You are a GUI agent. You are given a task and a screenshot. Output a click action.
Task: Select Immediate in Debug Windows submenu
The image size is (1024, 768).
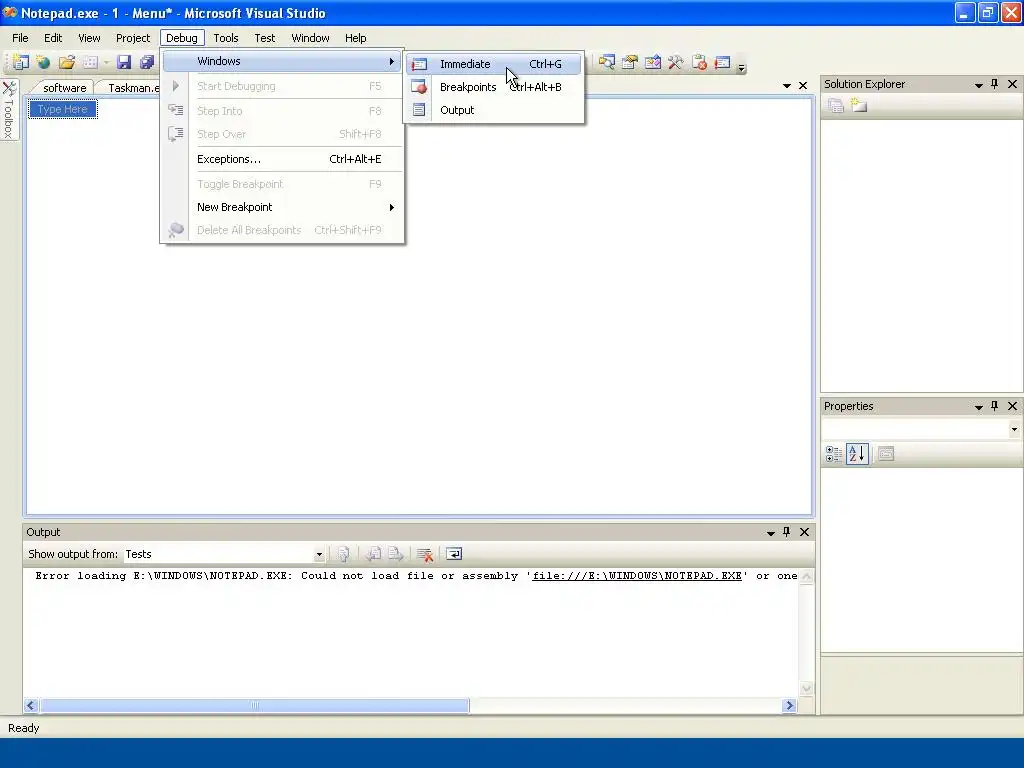[x=494, y=64]
